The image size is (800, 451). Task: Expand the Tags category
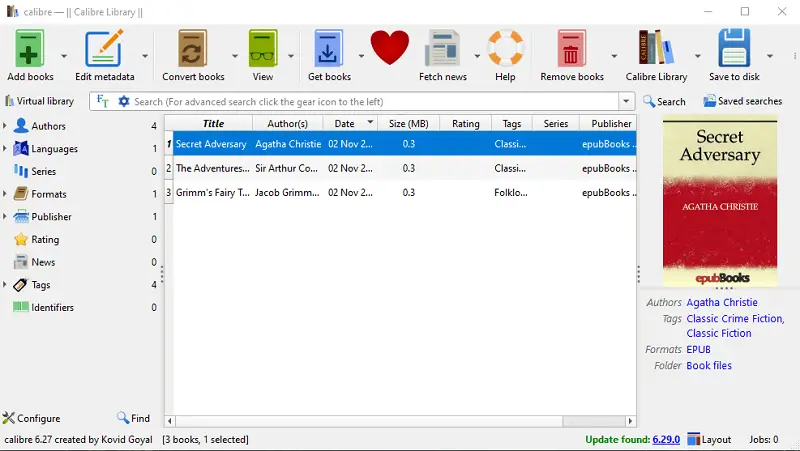point(5,285)
